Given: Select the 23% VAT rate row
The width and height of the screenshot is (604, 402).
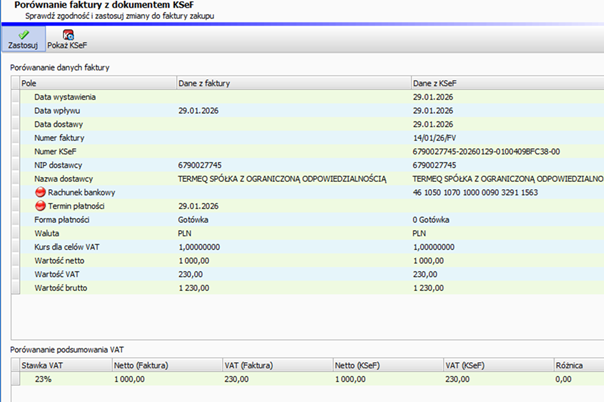Looking at the screenshot, I should (x=44, y=380).
